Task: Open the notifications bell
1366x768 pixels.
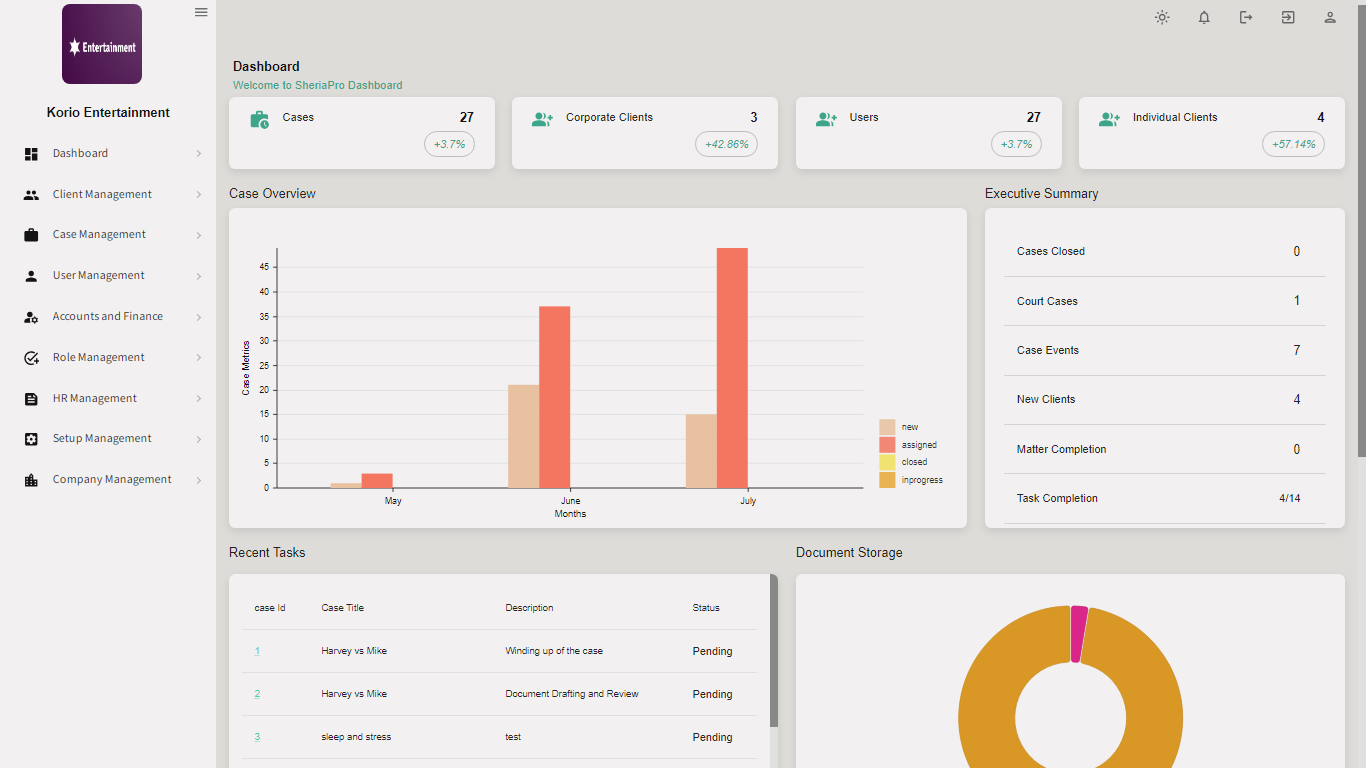Action: click(x=1204, y=17)
